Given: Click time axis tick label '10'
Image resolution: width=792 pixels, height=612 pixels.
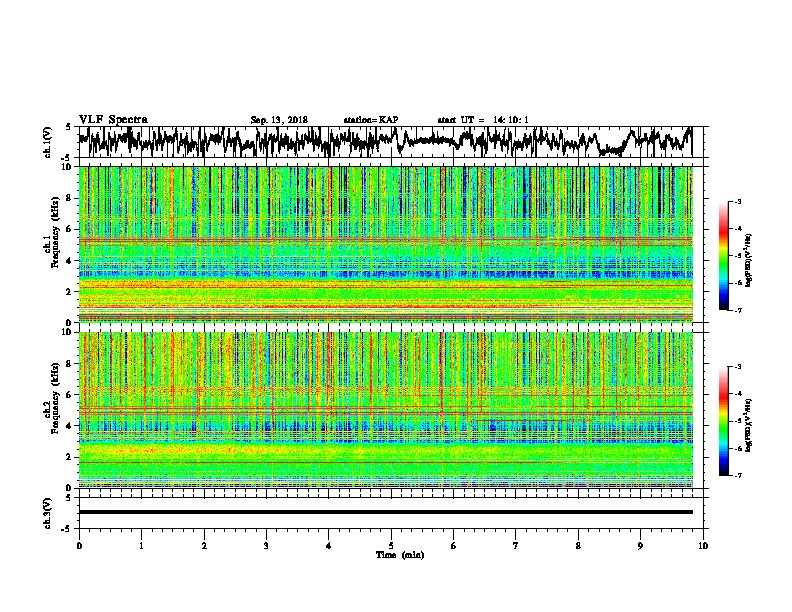Looking at the screenshot, I should [x=703, y=546].
